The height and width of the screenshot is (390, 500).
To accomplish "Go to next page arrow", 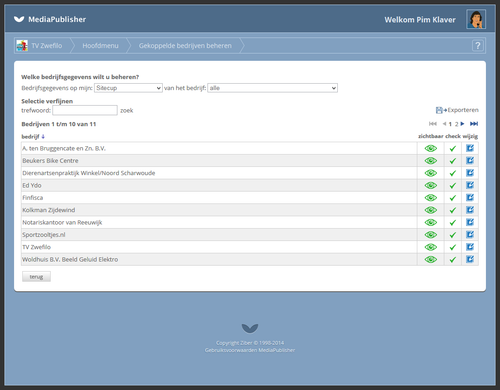I will (x=462, y=124).
